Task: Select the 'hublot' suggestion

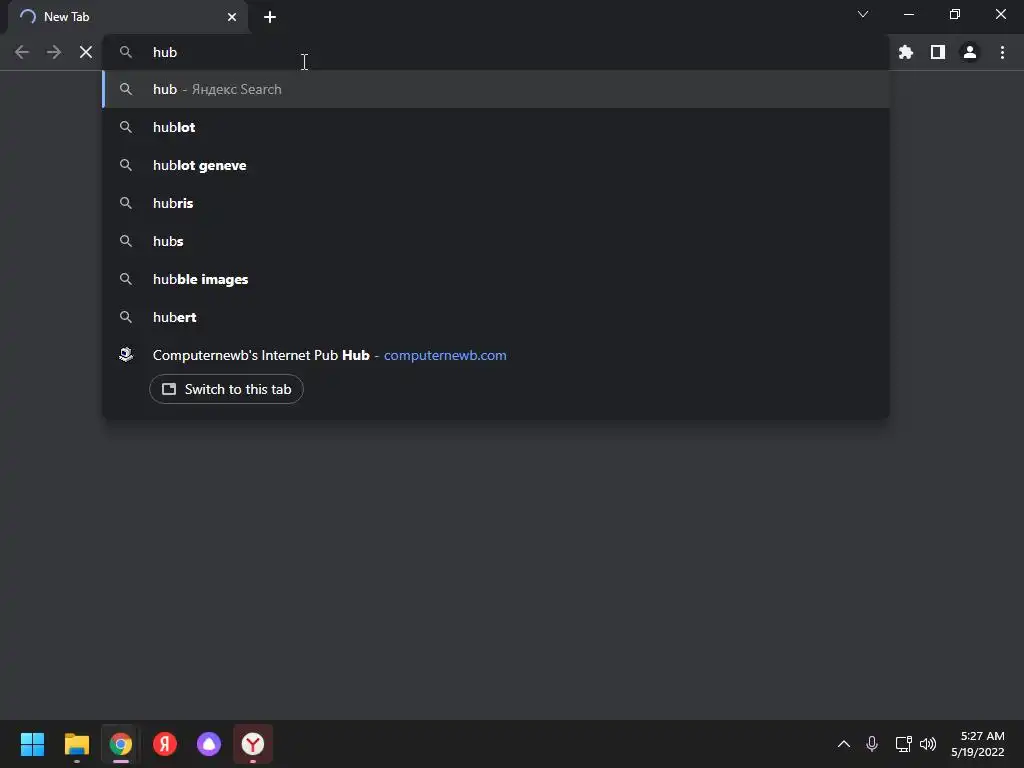Action: click(496, 127)
